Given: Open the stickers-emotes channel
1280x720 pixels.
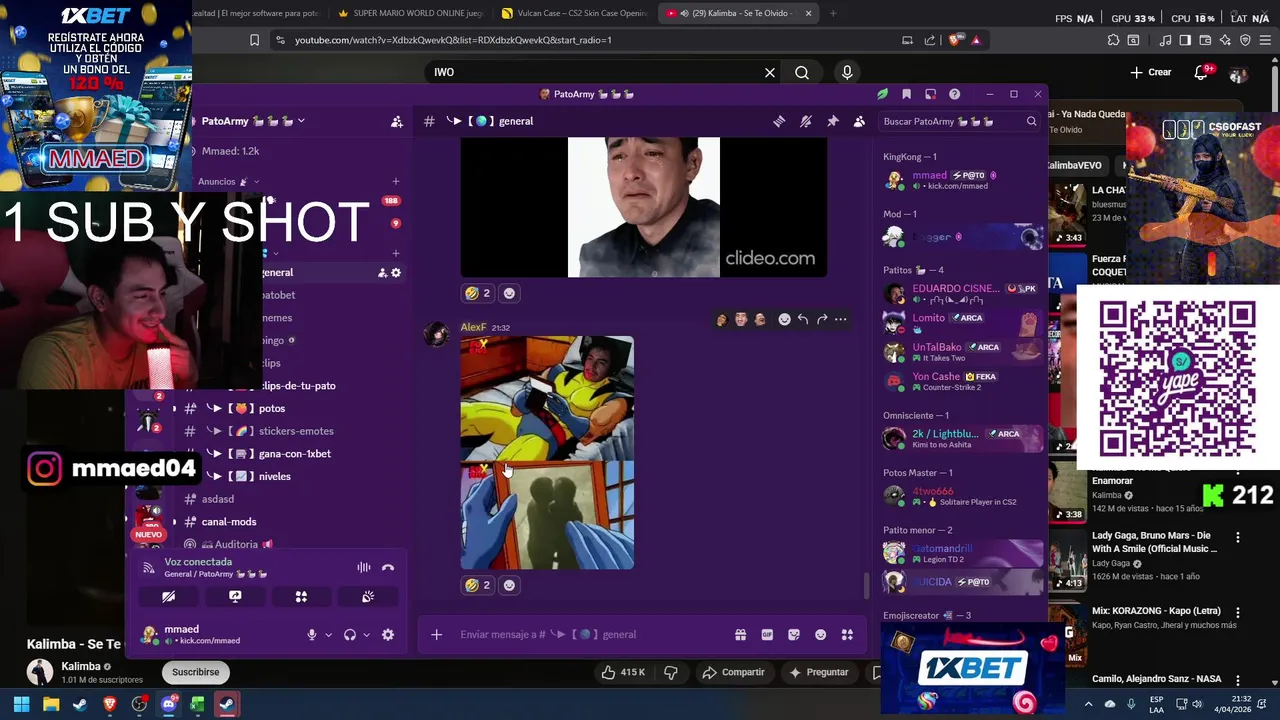Looking at the screenshot, I should coord(296,431).
